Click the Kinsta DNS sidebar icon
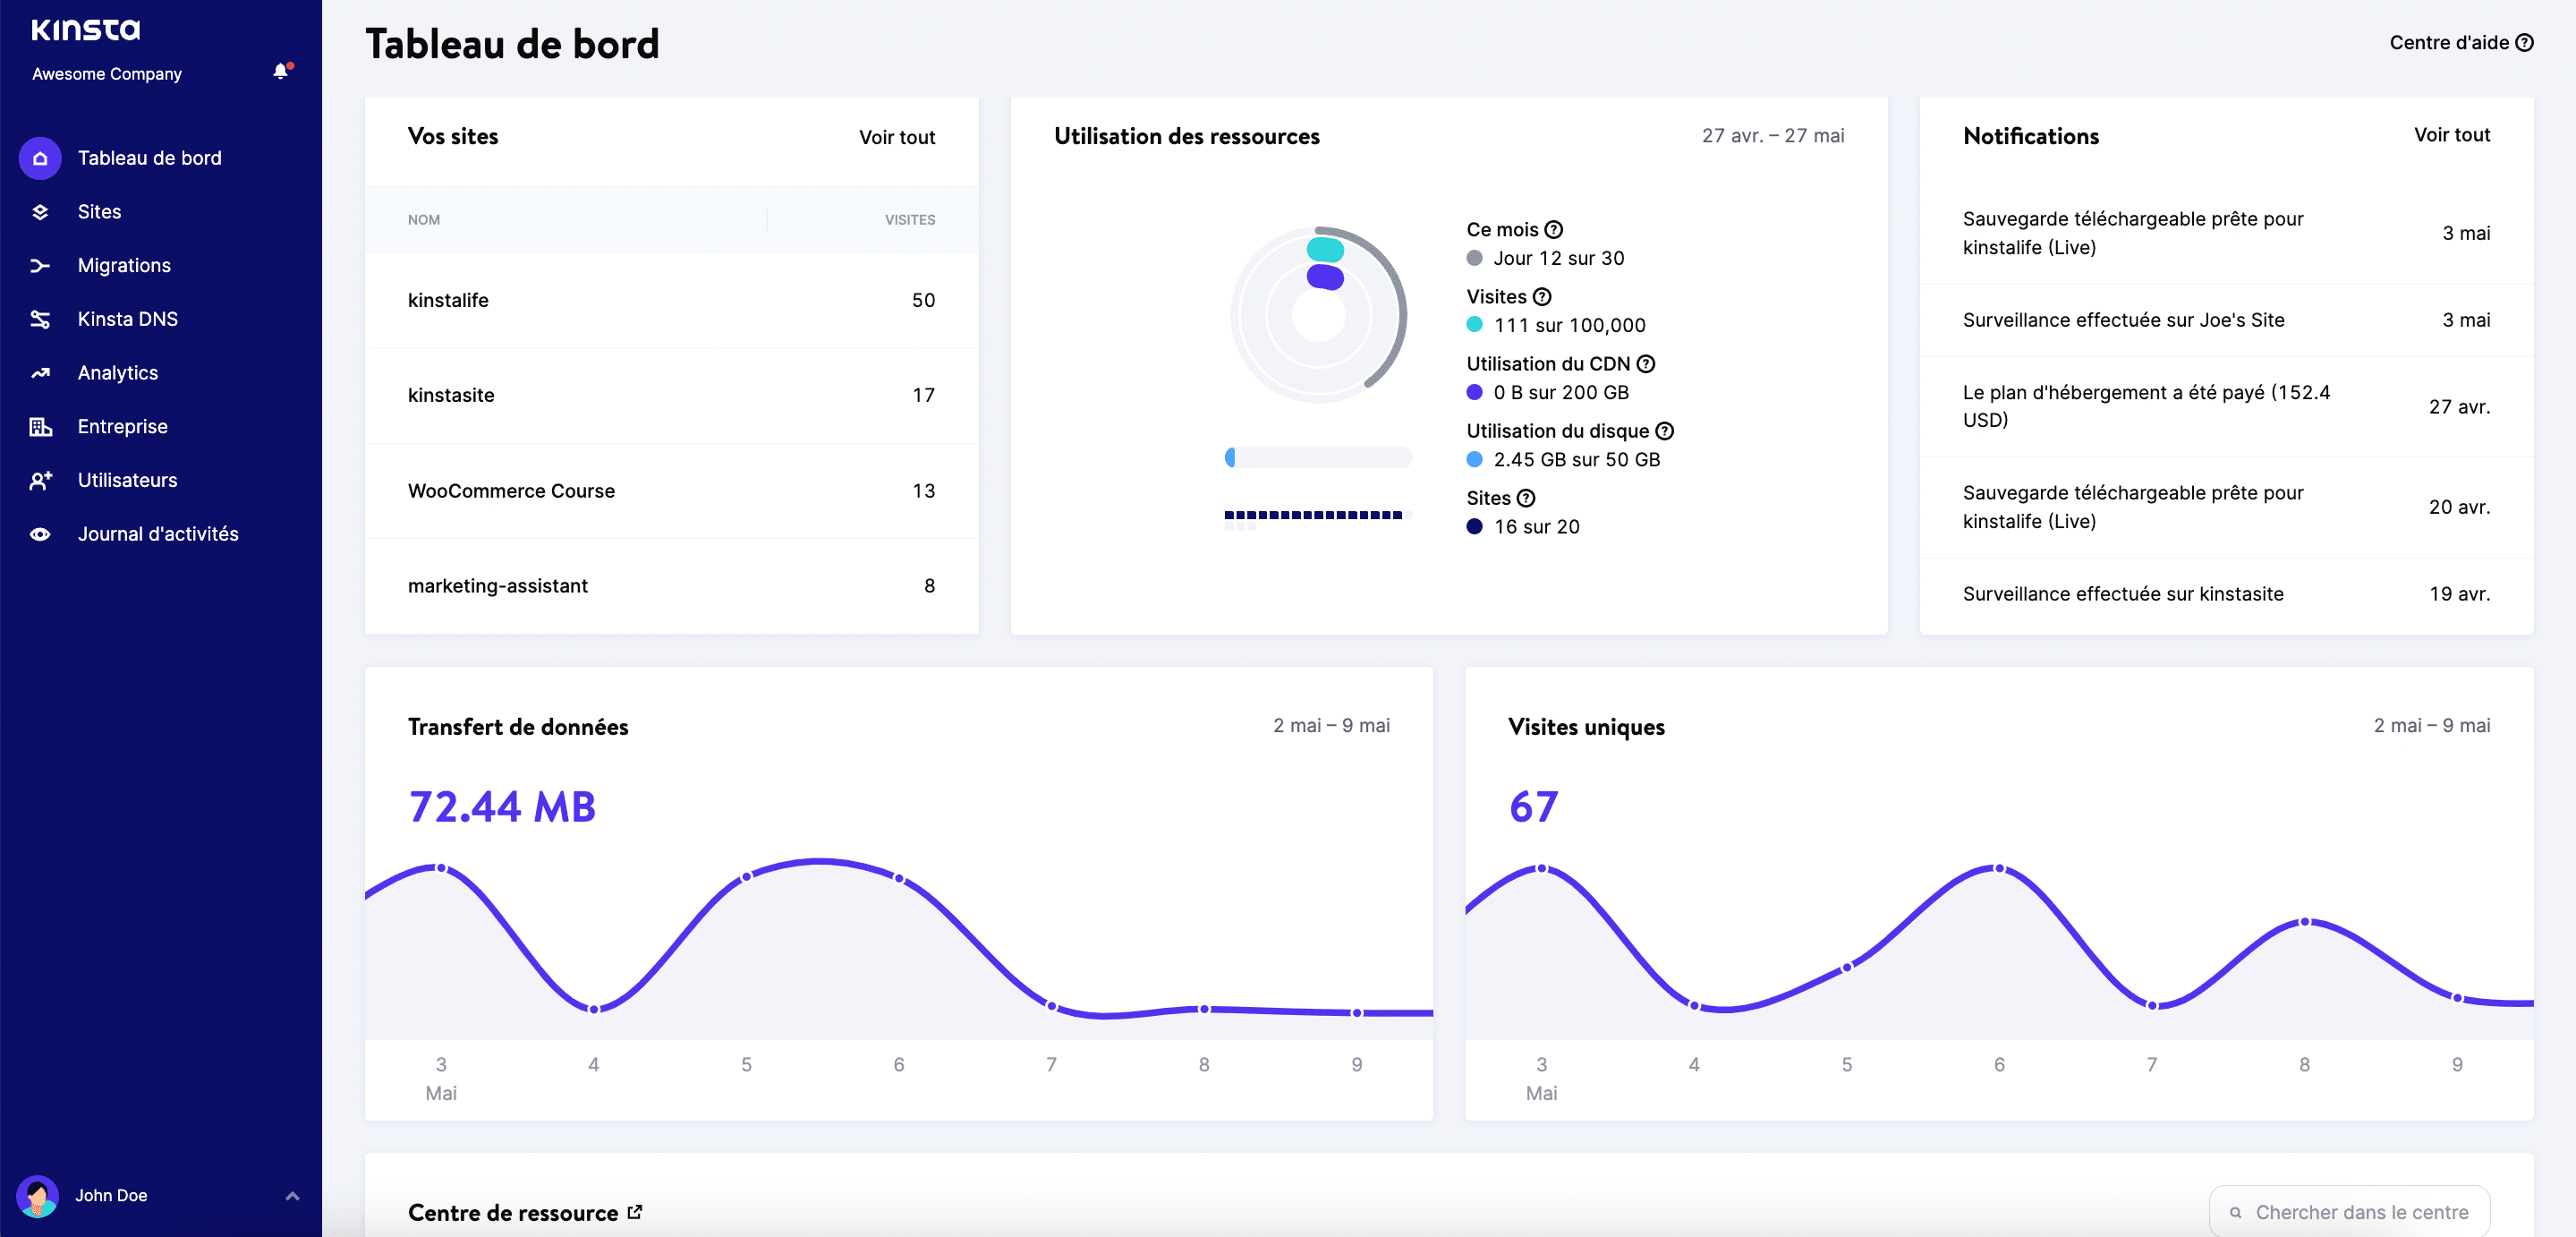The height and width of the screenshot is (1237, 2576). 38,317
